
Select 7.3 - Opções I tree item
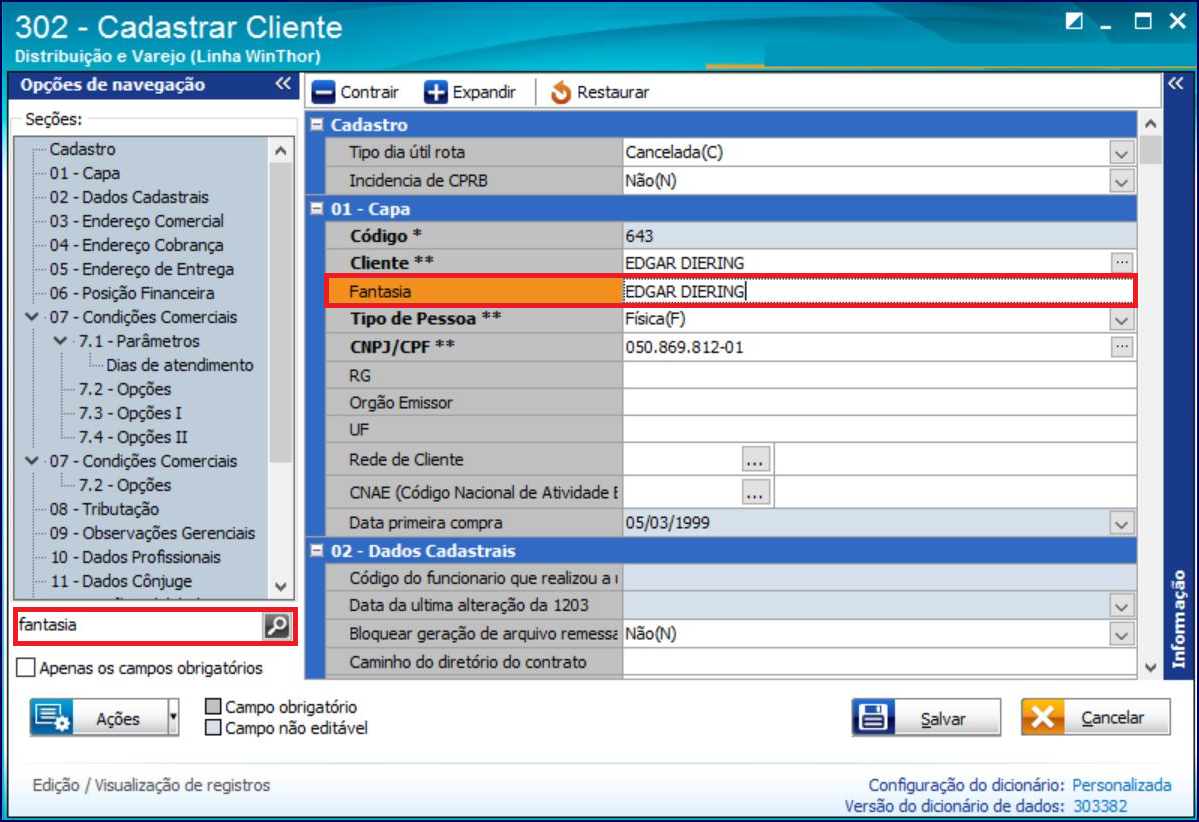(x=130, y=413)
